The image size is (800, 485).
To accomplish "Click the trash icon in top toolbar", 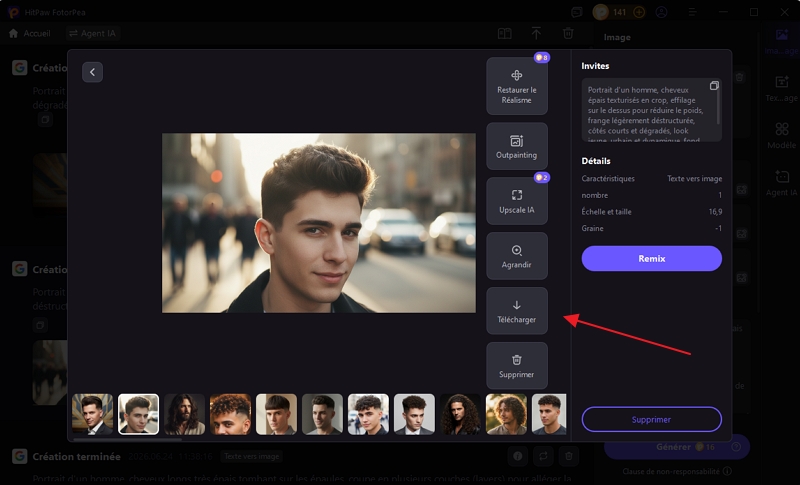I will pyautogui.click(x=568, y=33).
